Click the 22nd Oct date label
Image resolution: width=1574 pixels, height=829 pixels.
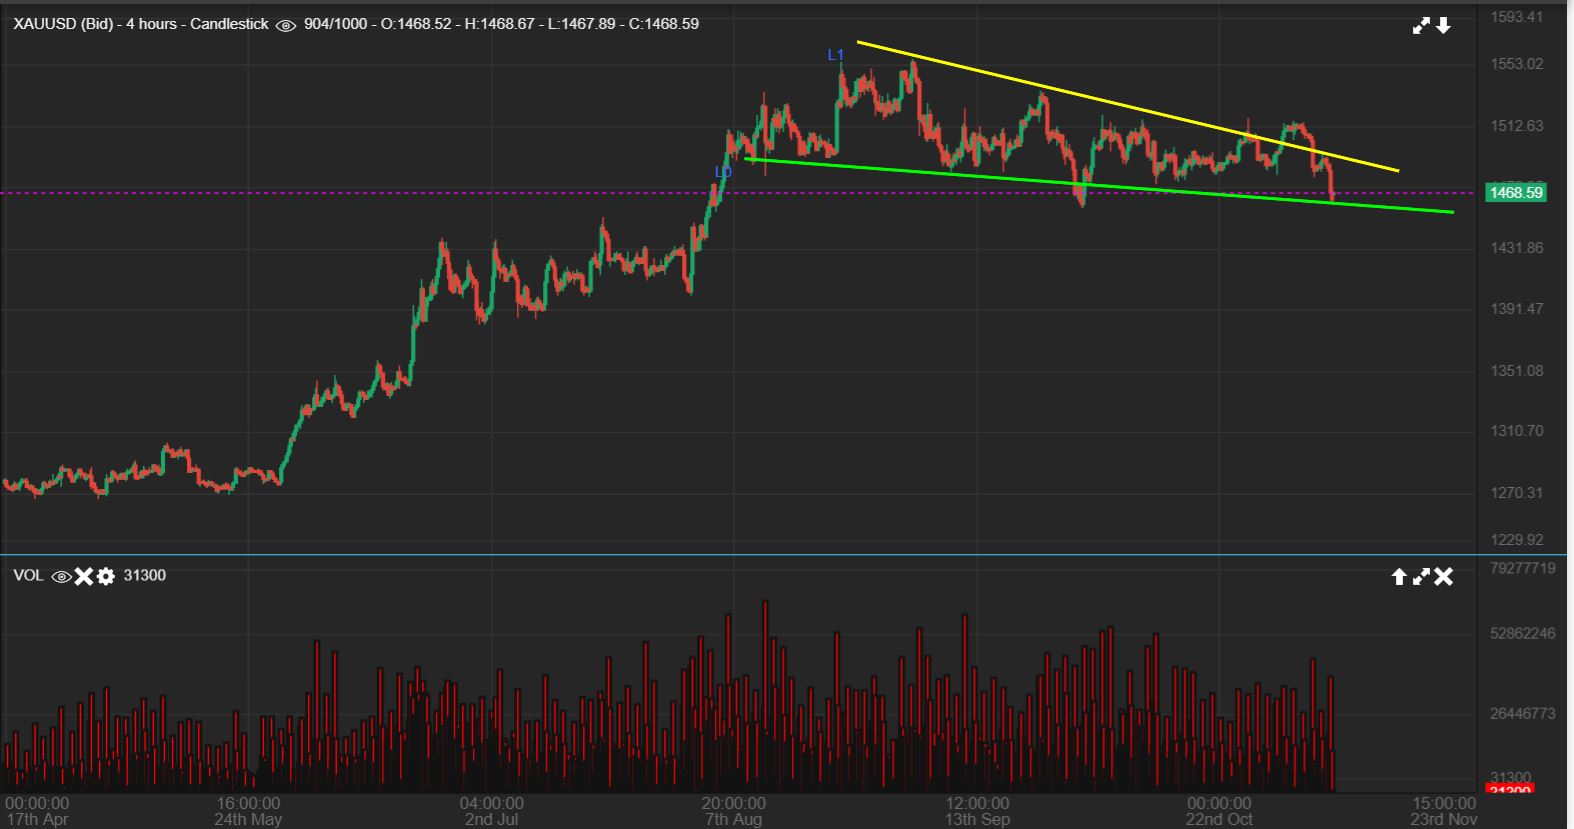coord(1219,819)
